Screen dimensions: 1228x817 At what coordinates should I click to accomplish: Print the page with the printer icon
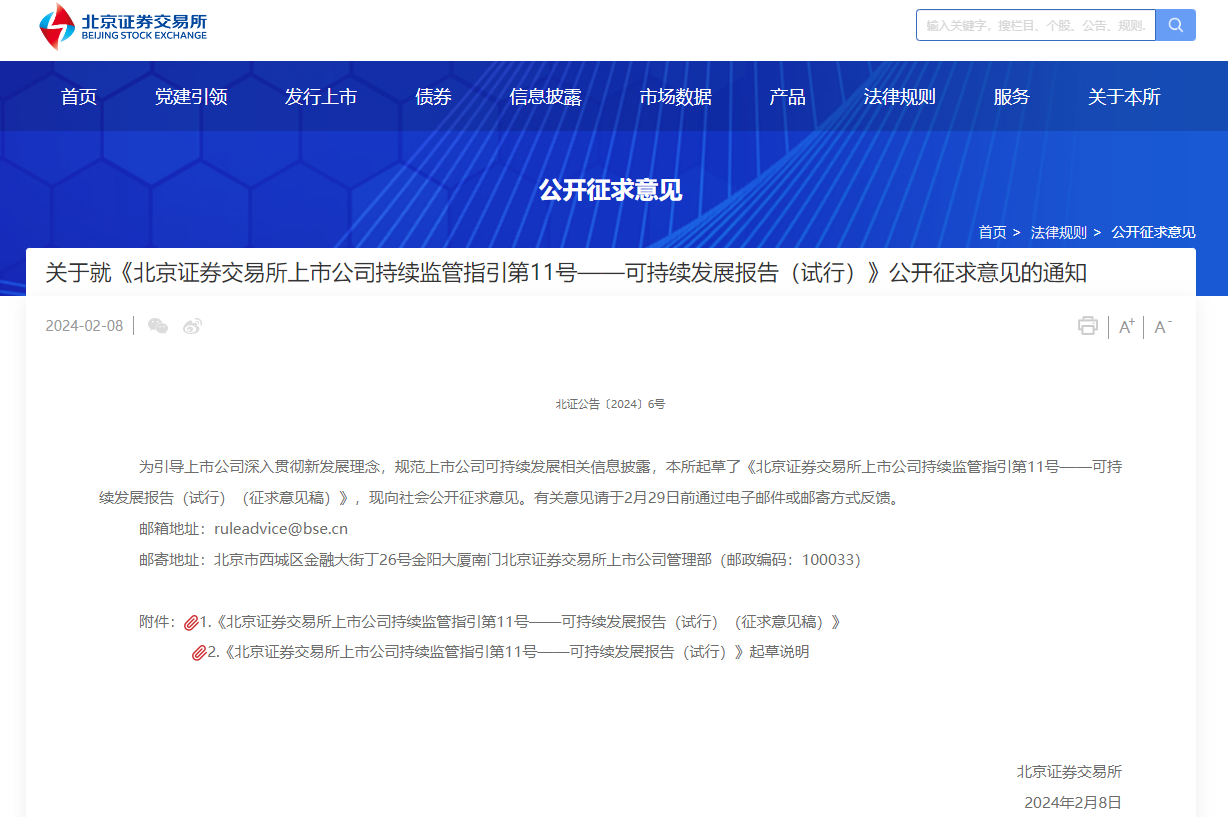click(1088, 326)
